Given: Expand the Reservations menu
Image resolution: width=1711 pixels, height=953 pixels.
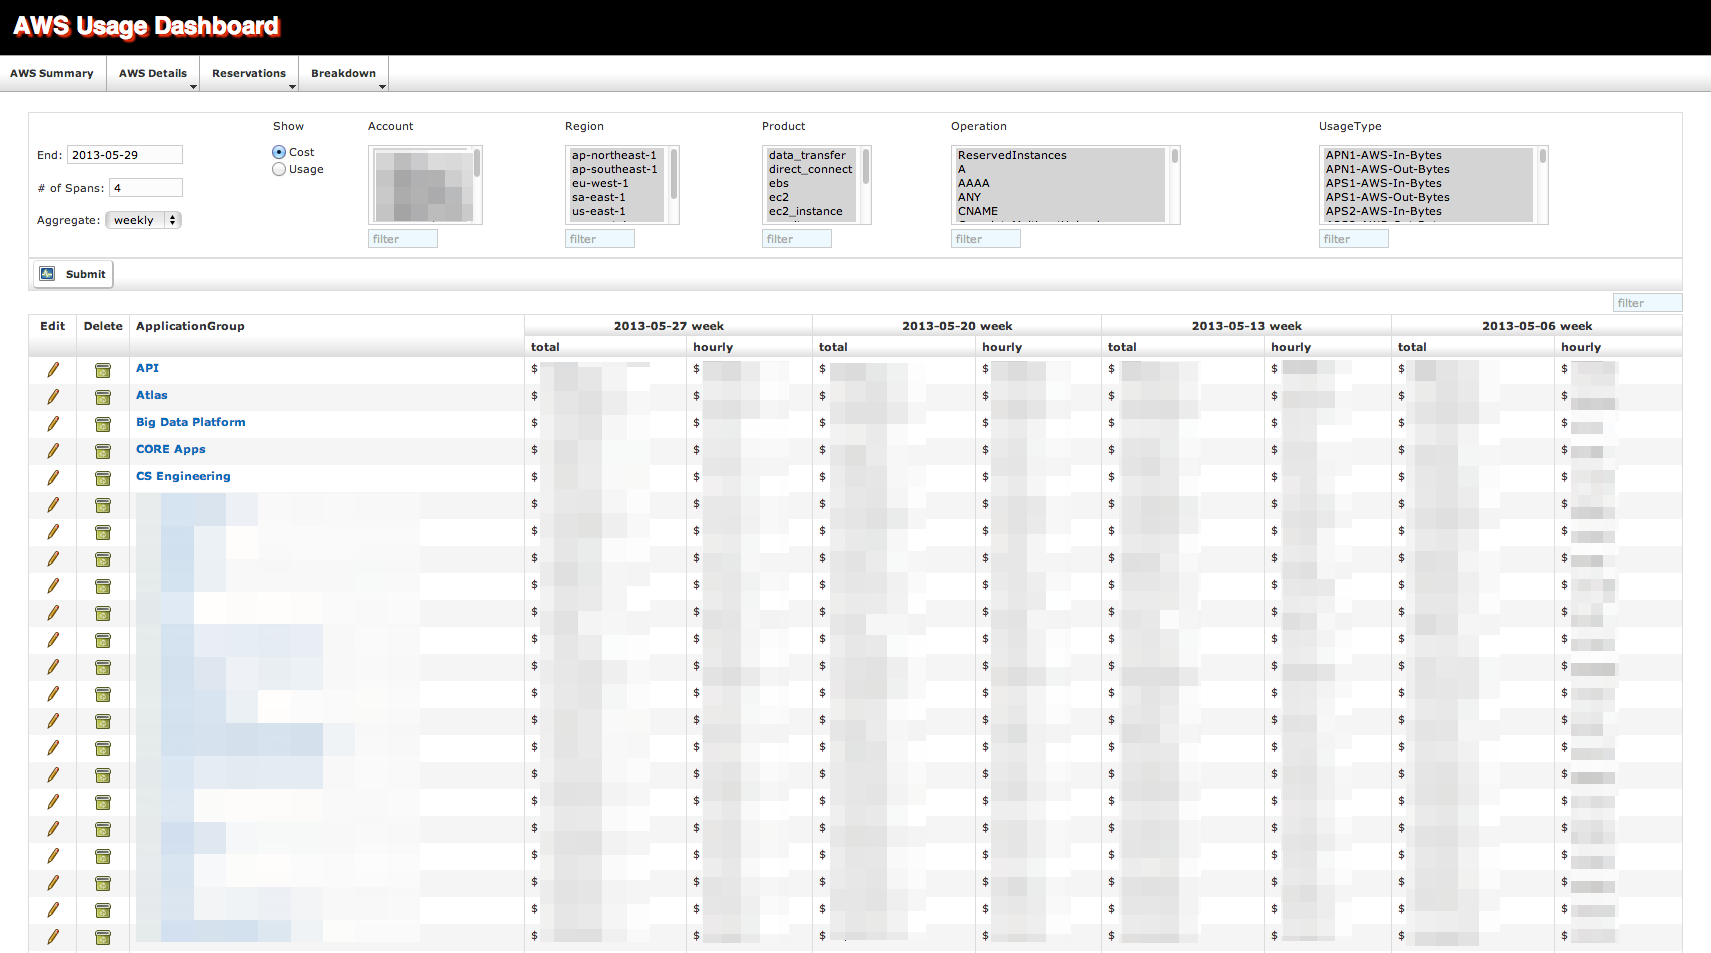Looking at the screenshot, I should pos(249,73).
